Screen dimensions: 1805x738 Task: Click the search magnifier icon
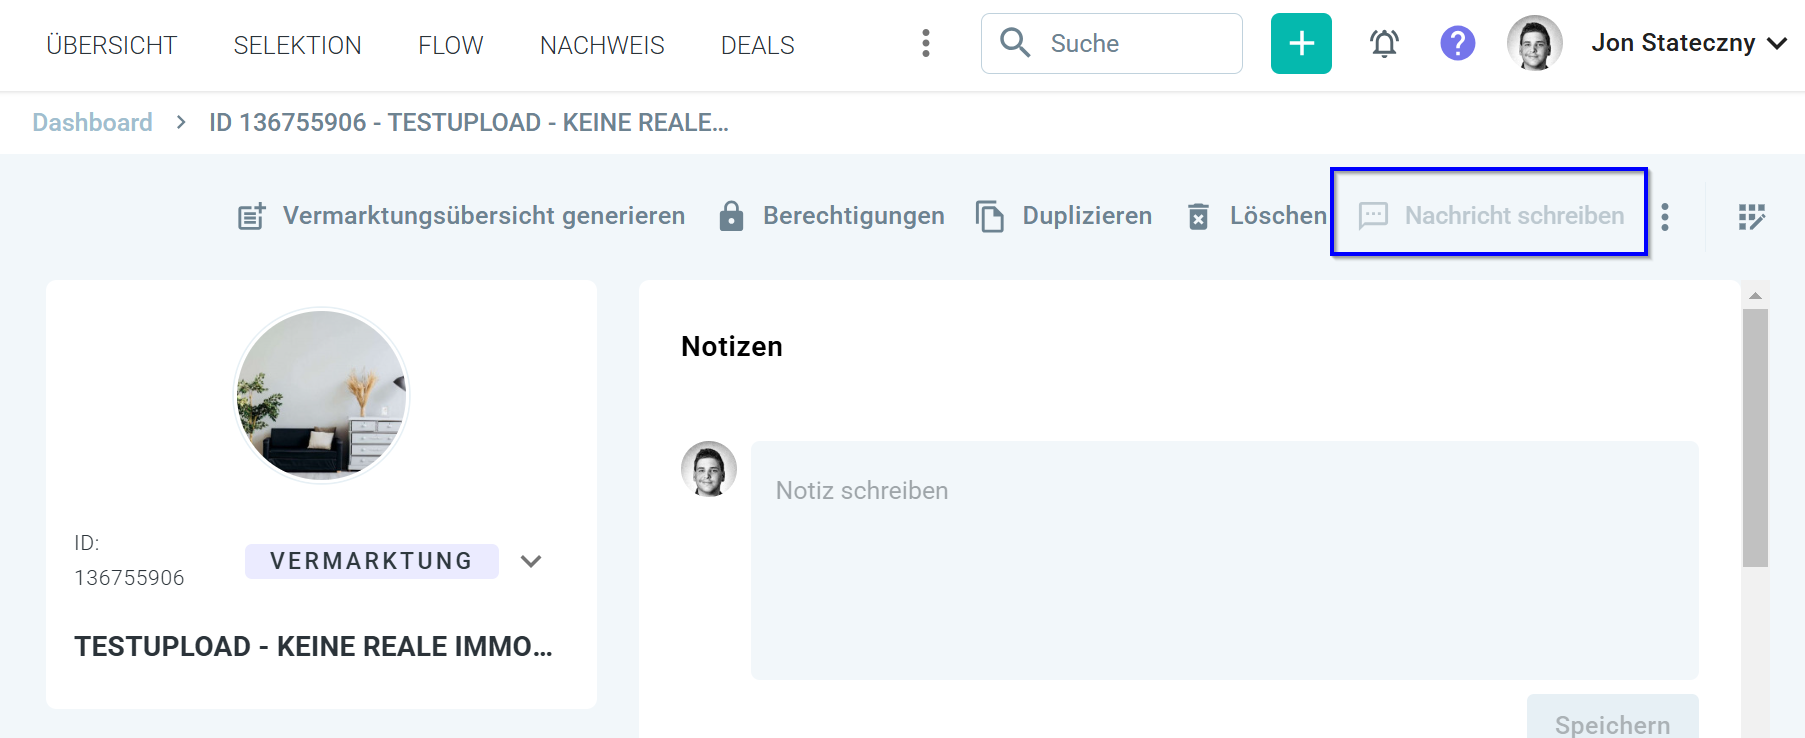pos(1015,42)
